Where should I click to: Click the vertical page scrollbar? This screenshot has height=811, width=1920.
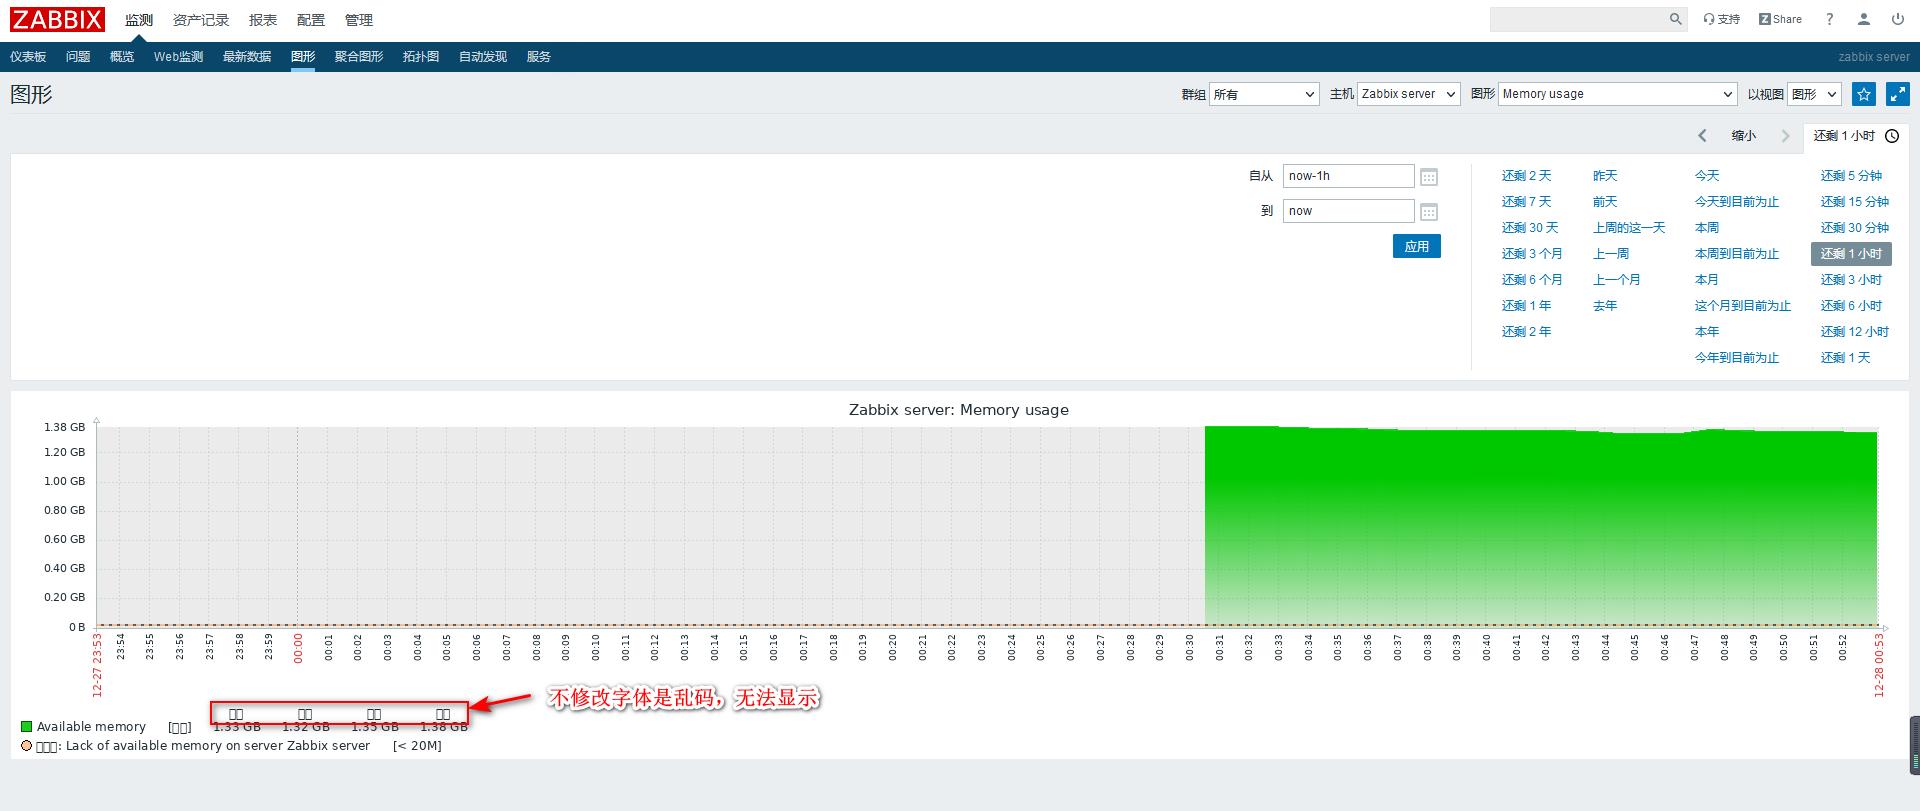click(1915, 745)
